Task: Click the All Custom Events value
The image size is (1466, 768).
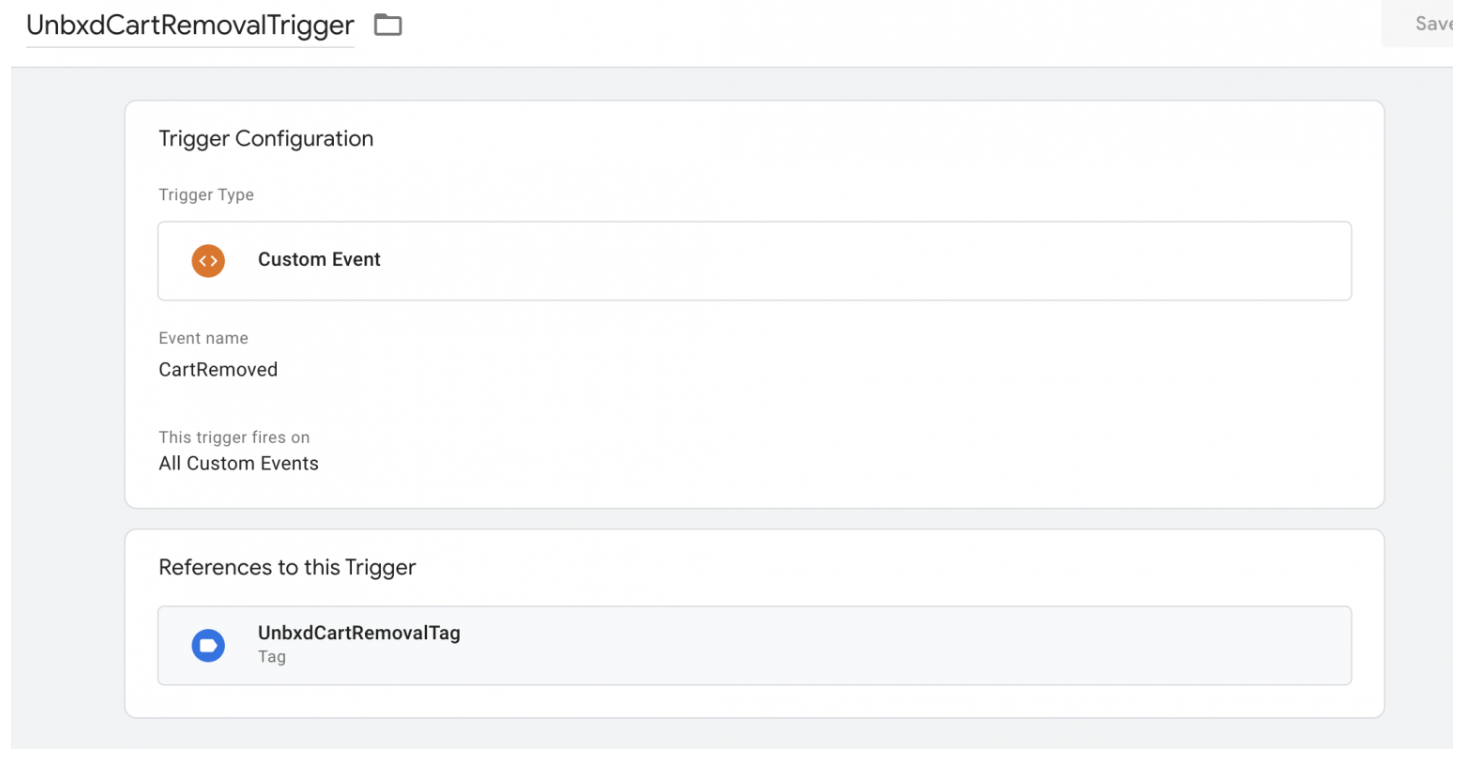Action: tap(239, 464)
